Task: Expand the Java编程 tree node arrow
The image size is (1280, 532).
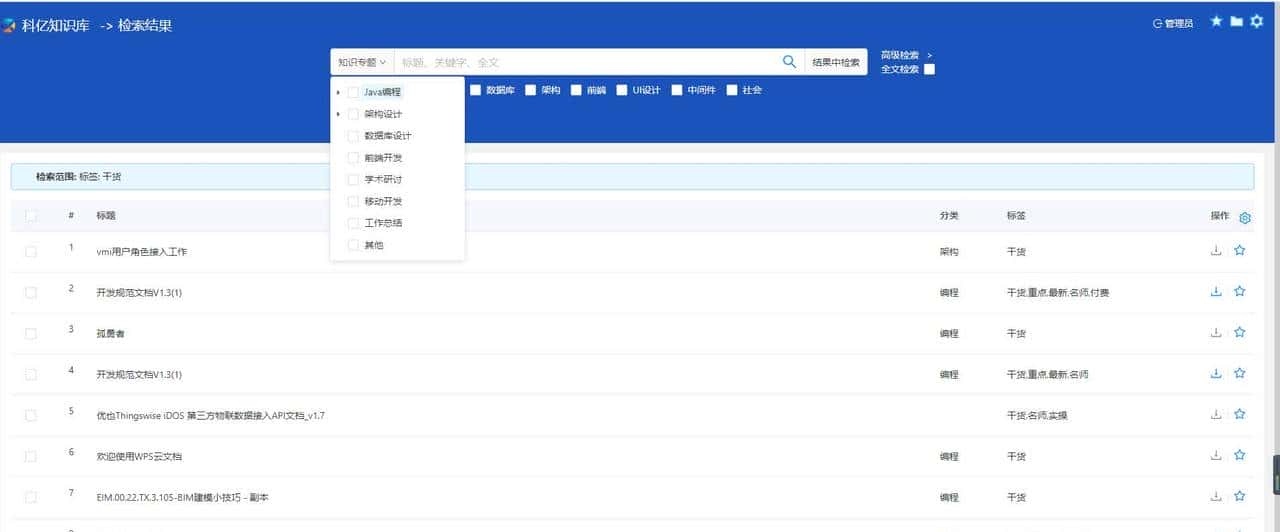Action: 339,92
